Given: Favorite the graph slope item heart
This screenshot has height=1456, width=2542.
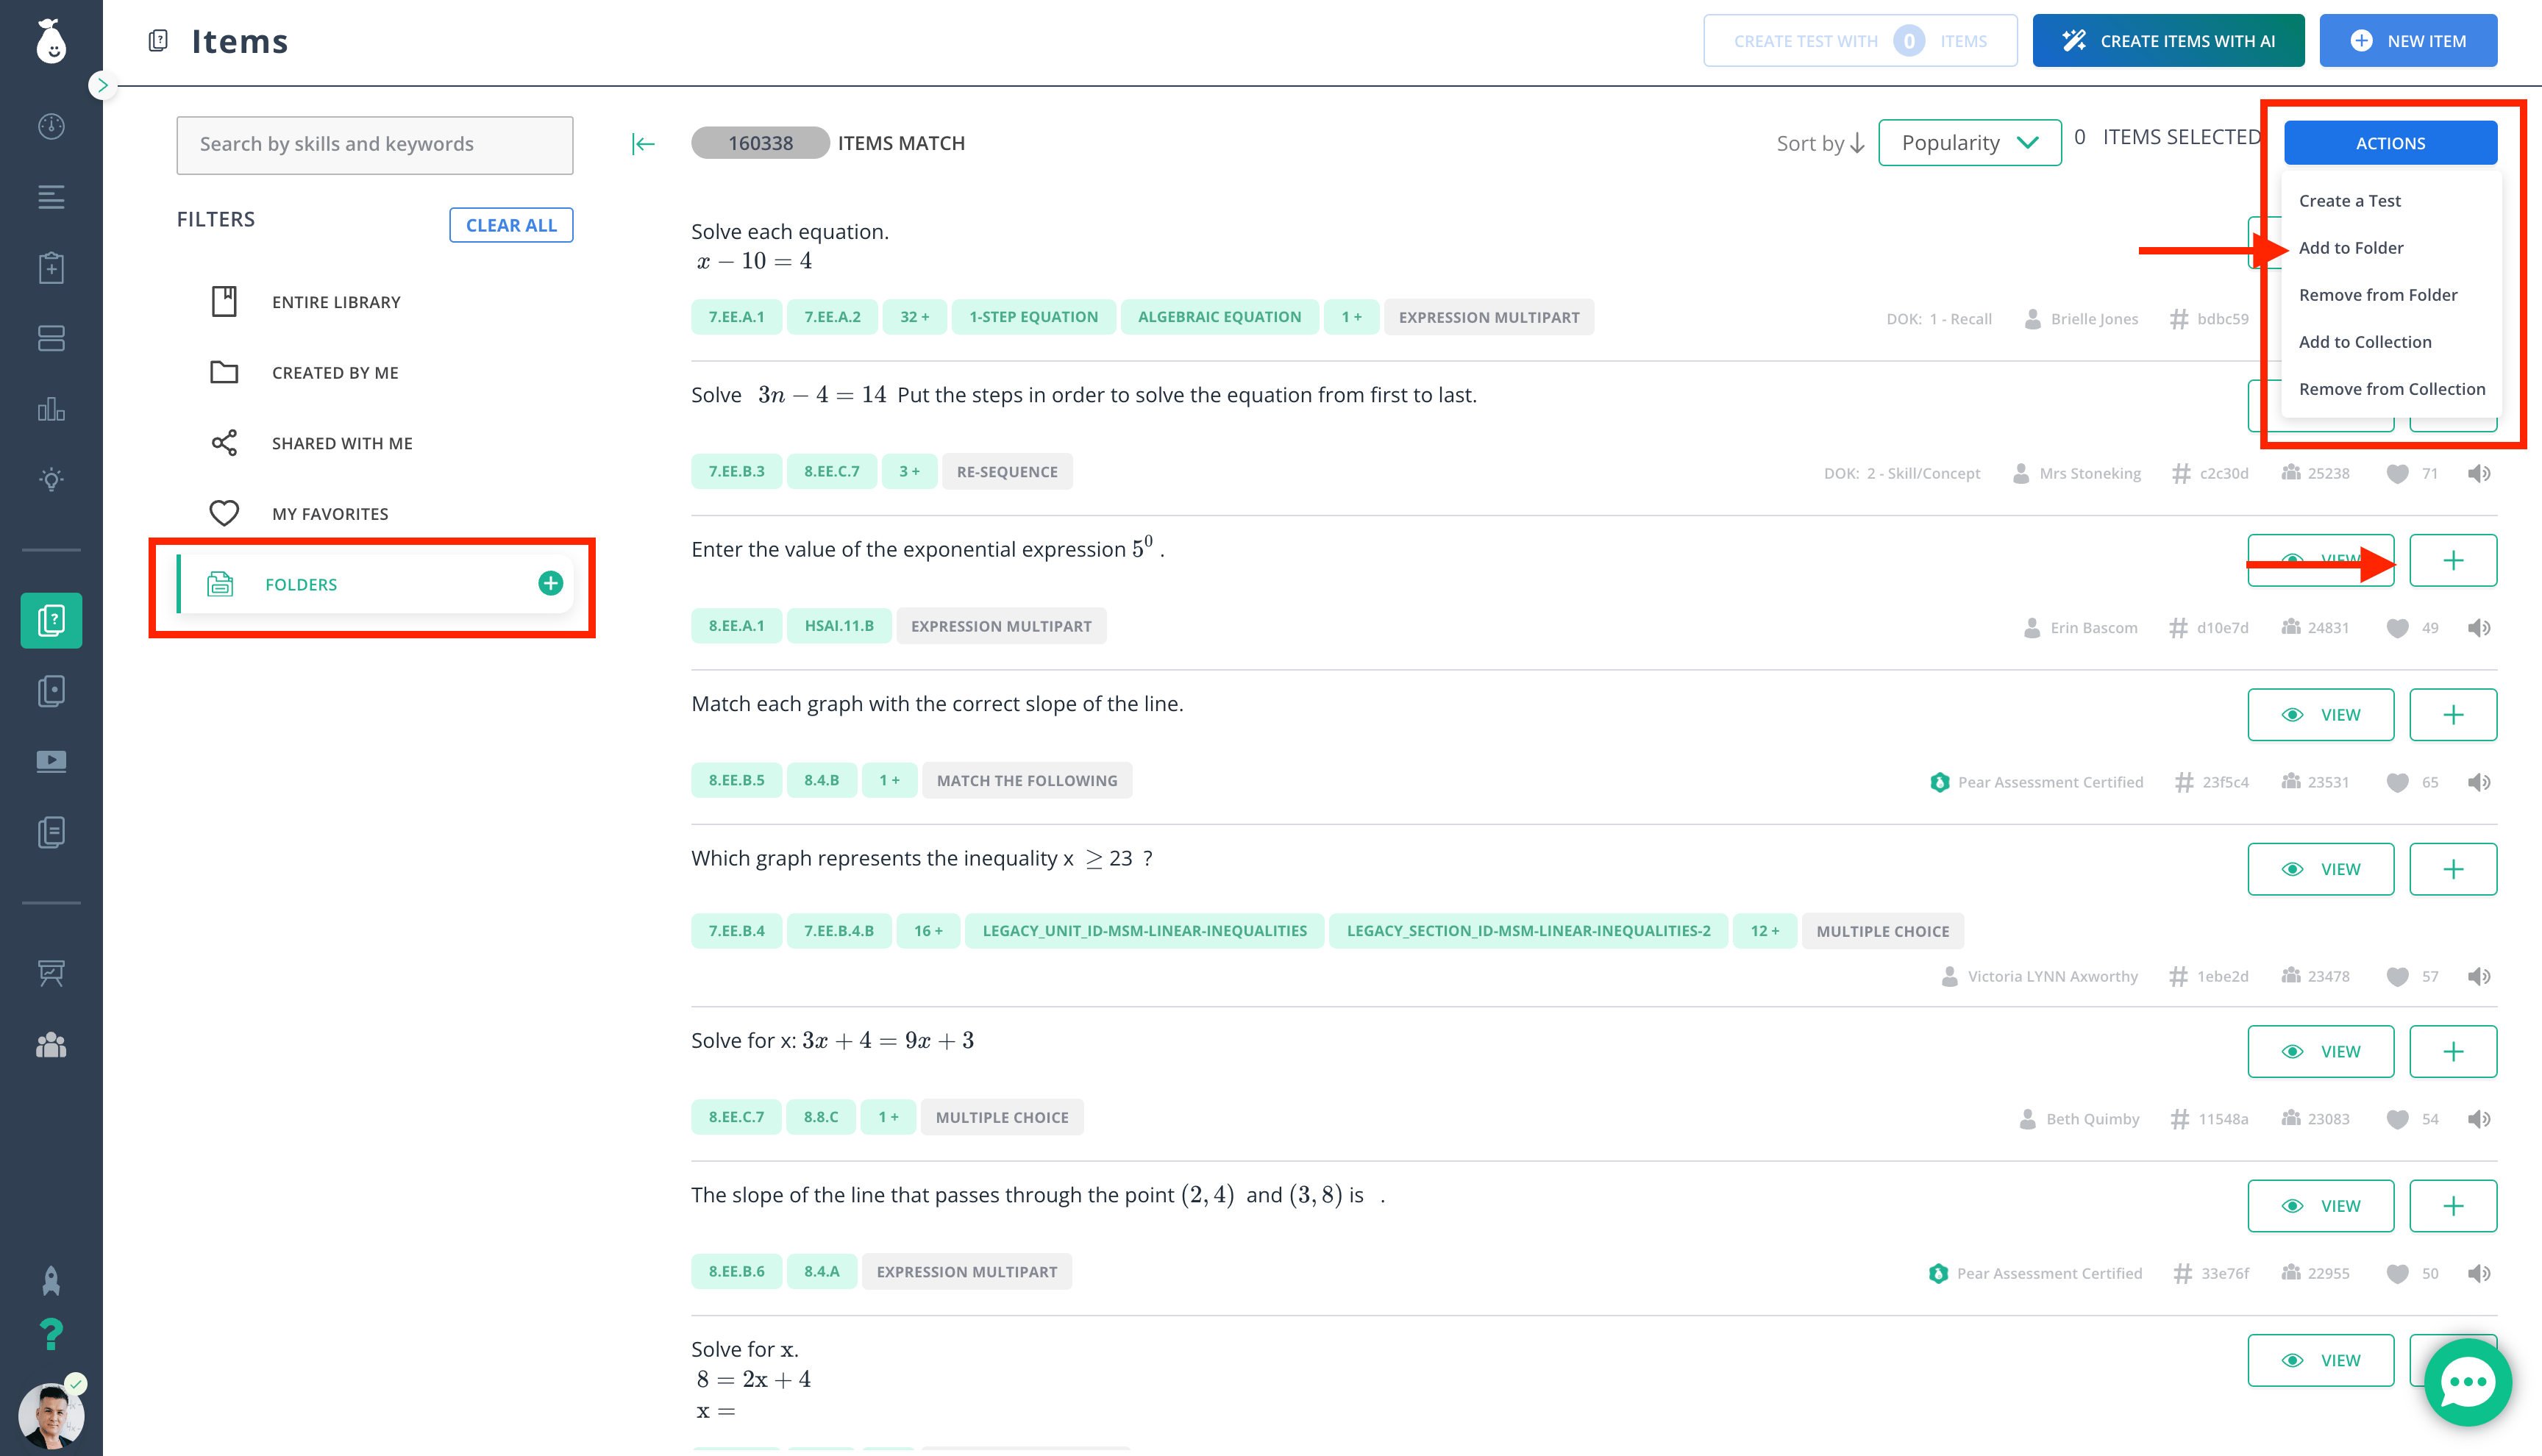Looking at the screenshot, I should (x=2397, y=783).
